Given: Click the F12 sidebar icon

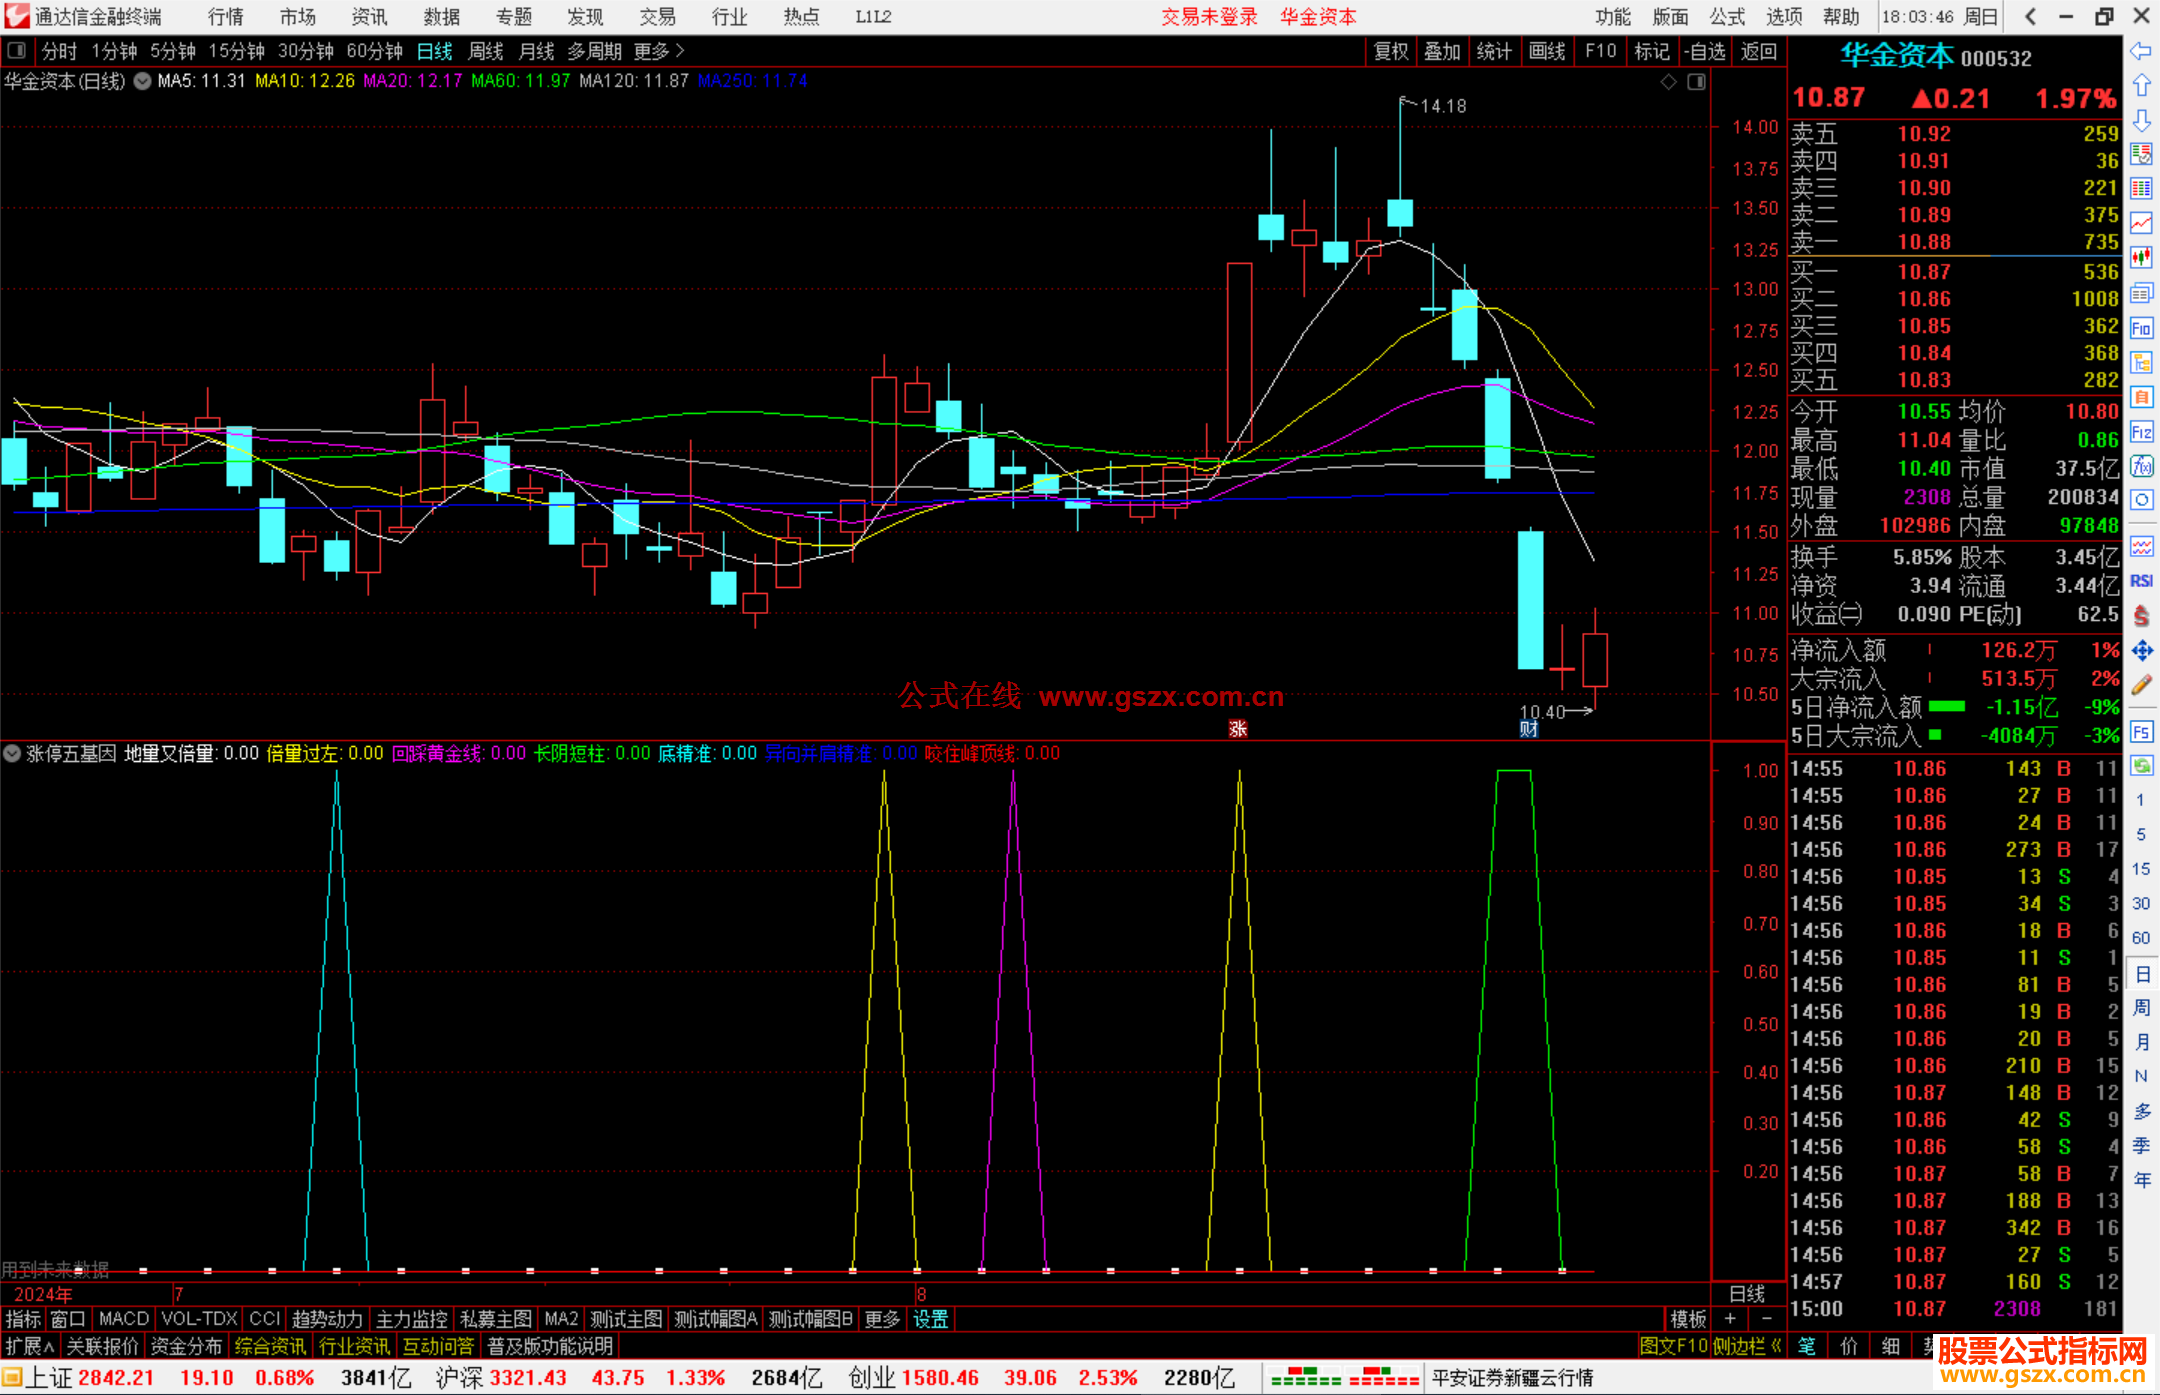Looking at the screenshot, I should coord(2141,432).
